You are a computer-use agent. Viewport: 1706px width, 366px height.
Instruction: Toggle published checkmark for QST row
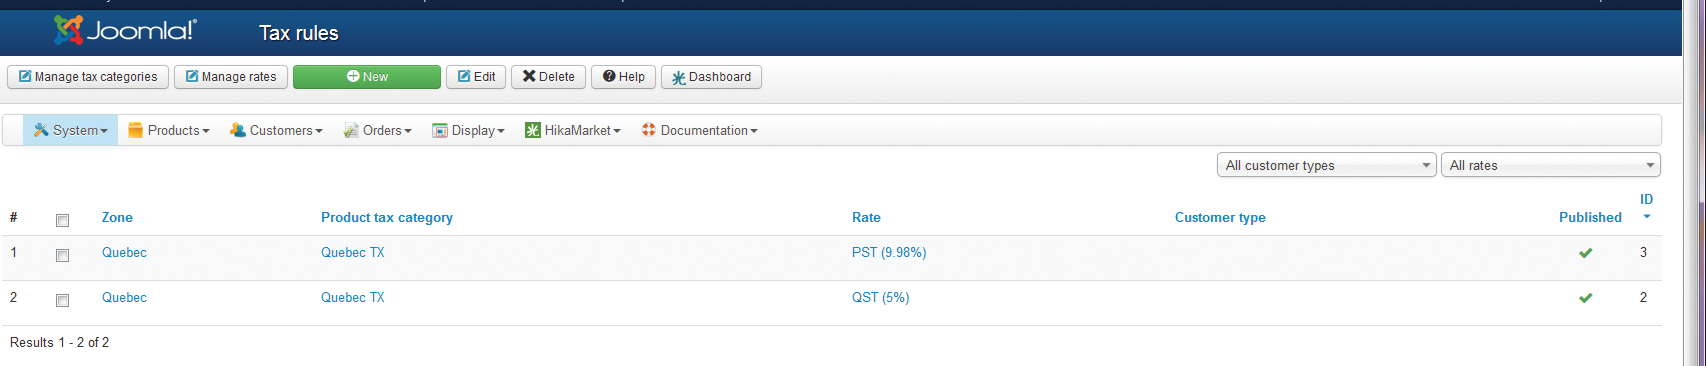point(1585,298)
